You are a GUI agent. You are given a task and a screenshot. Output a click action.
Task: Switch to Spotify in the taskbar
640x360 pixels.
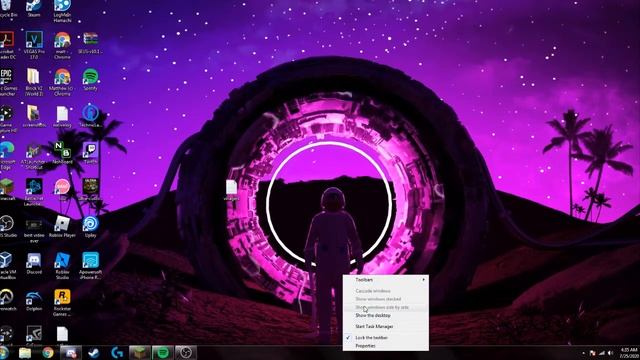click(x=163, y=353)
